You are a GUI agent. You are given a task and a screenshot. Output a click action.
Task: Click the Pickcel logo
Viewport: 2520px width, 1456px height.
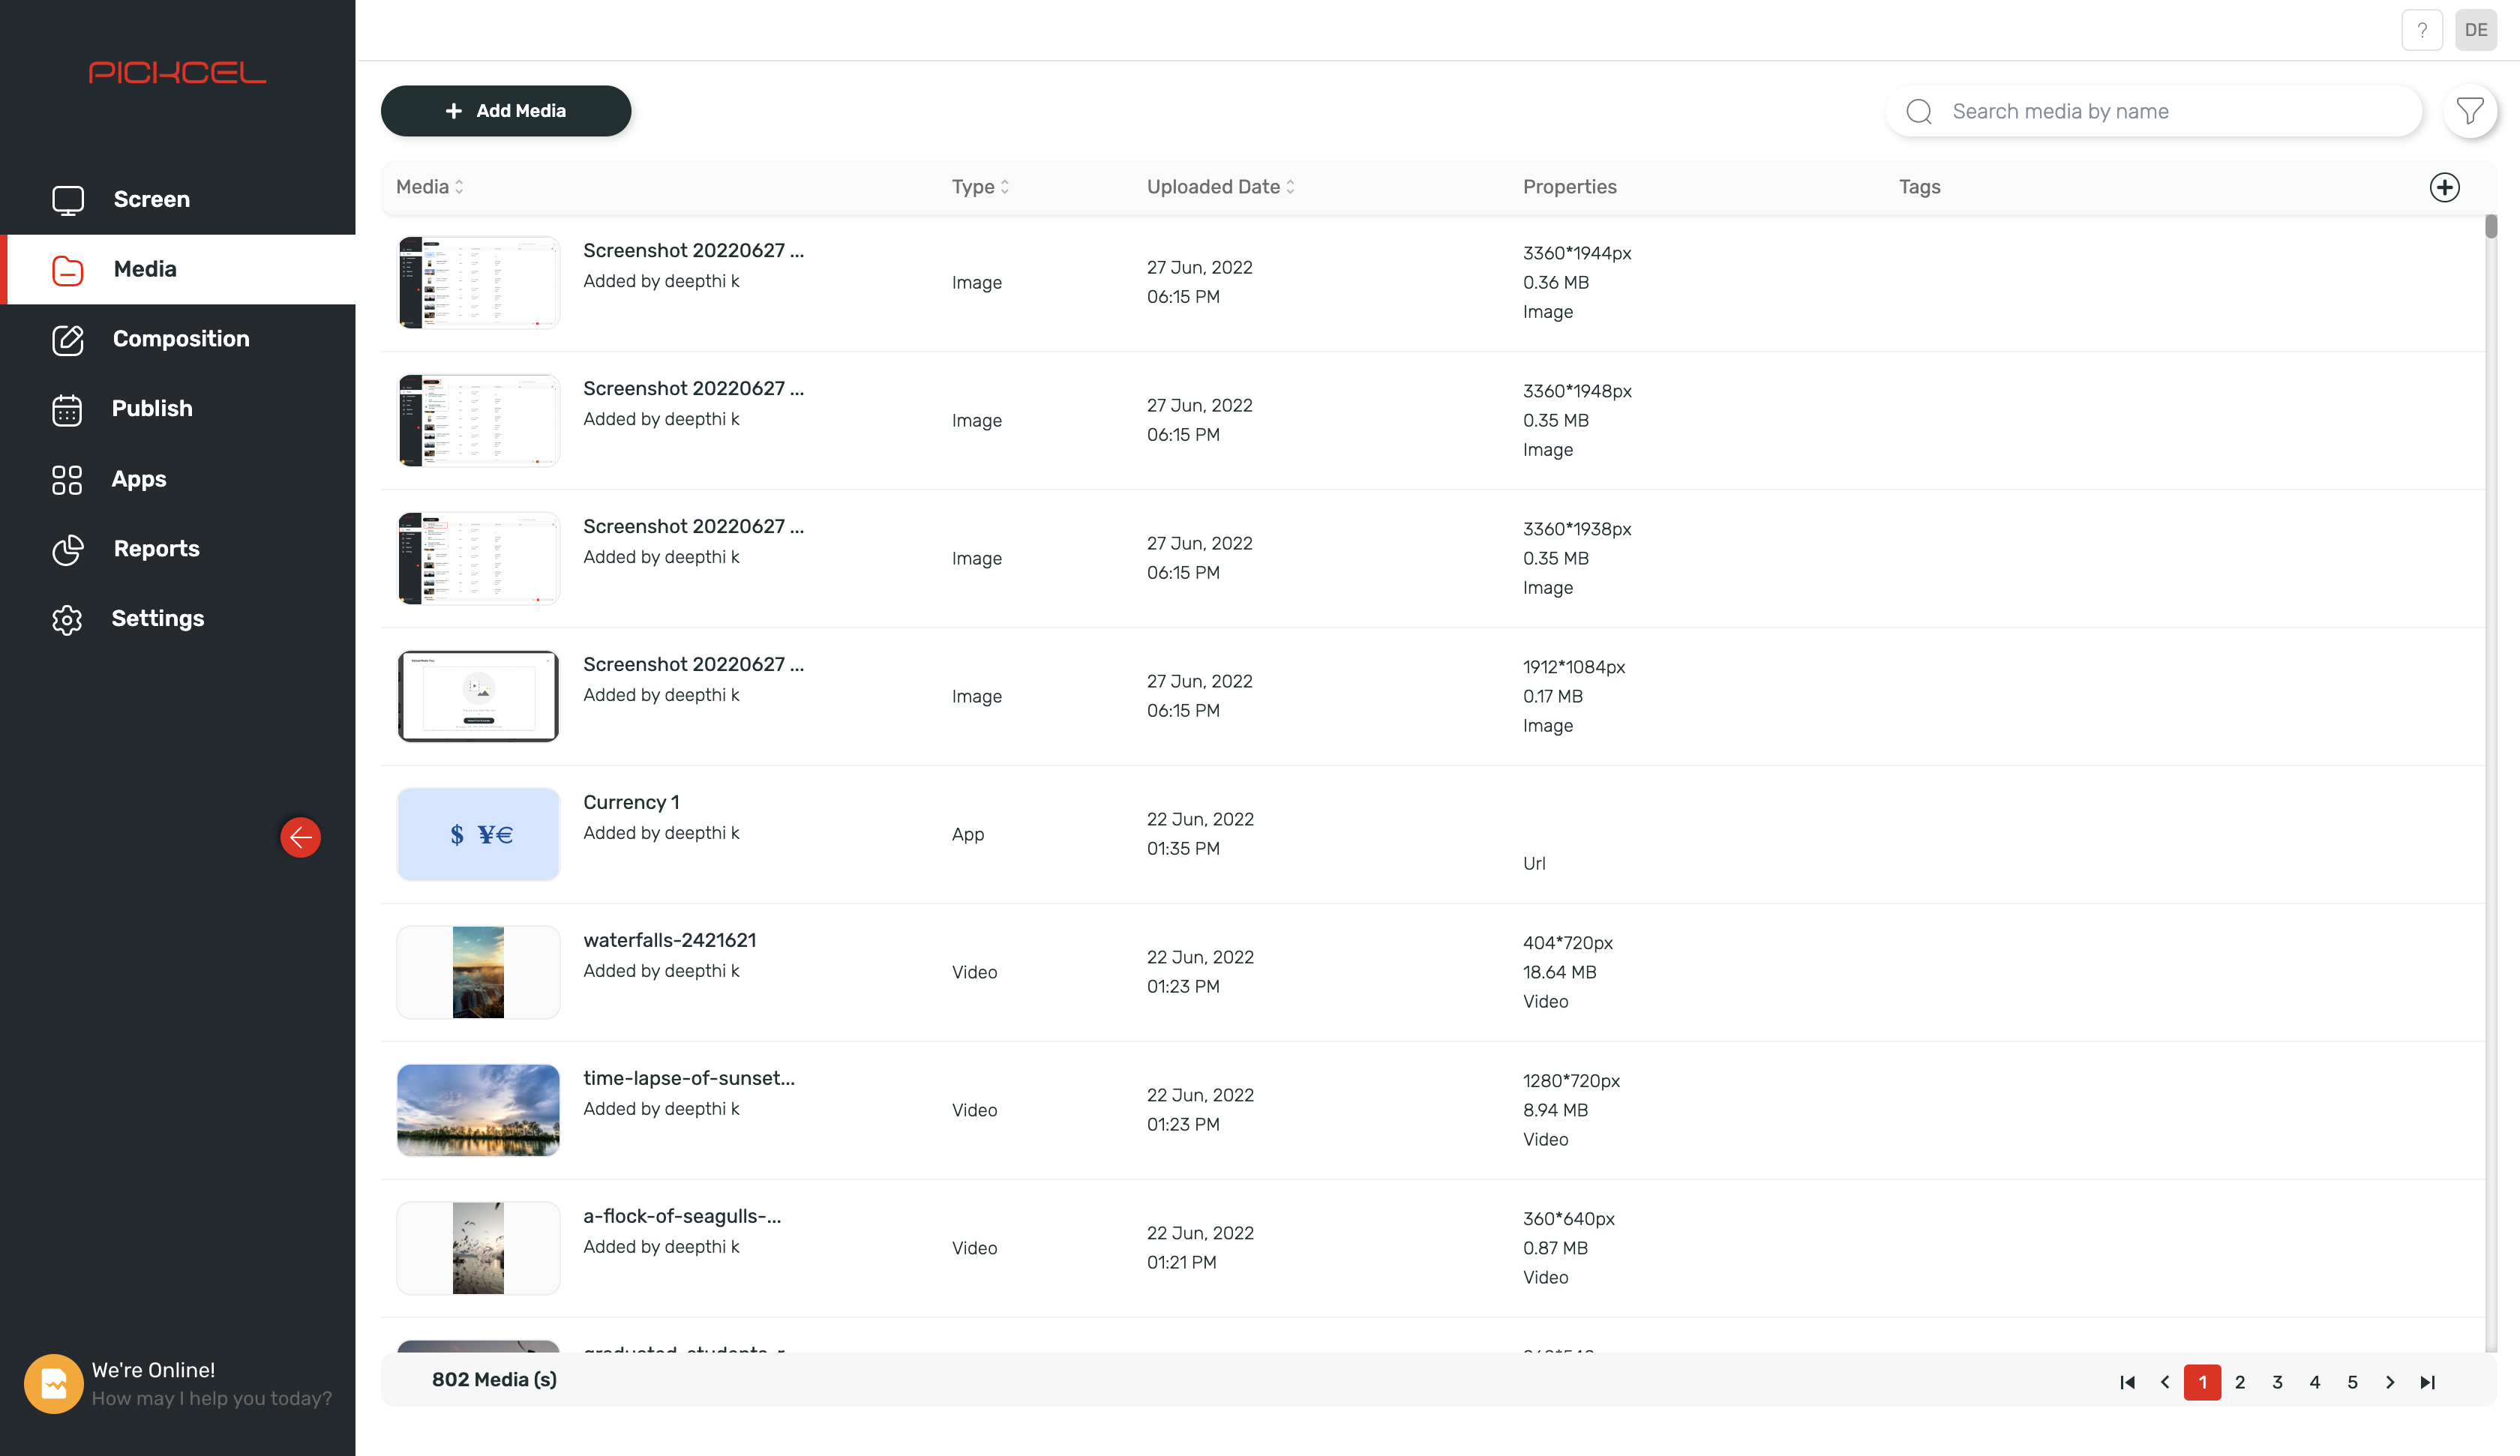click(x=177, y=72)
